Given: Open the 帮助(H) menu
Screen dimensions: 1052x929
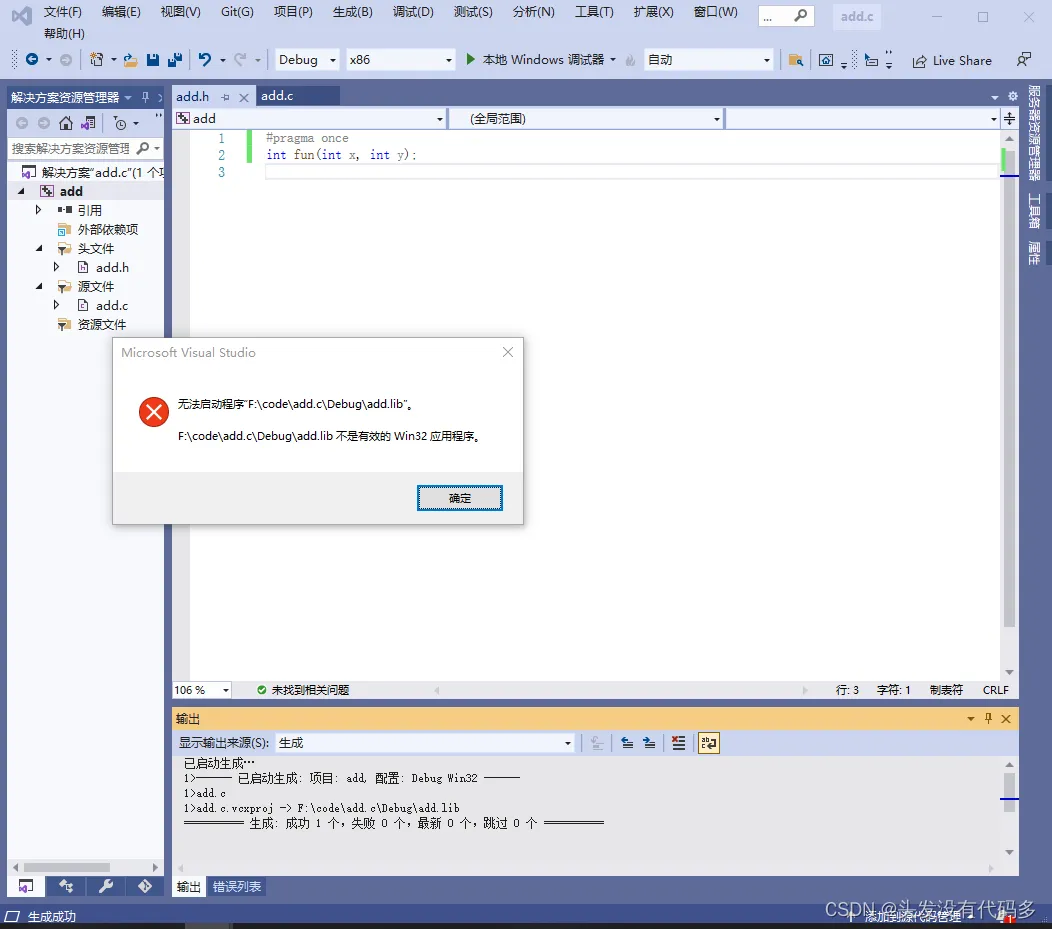Looking at the screenshot, I should point(64,33).
